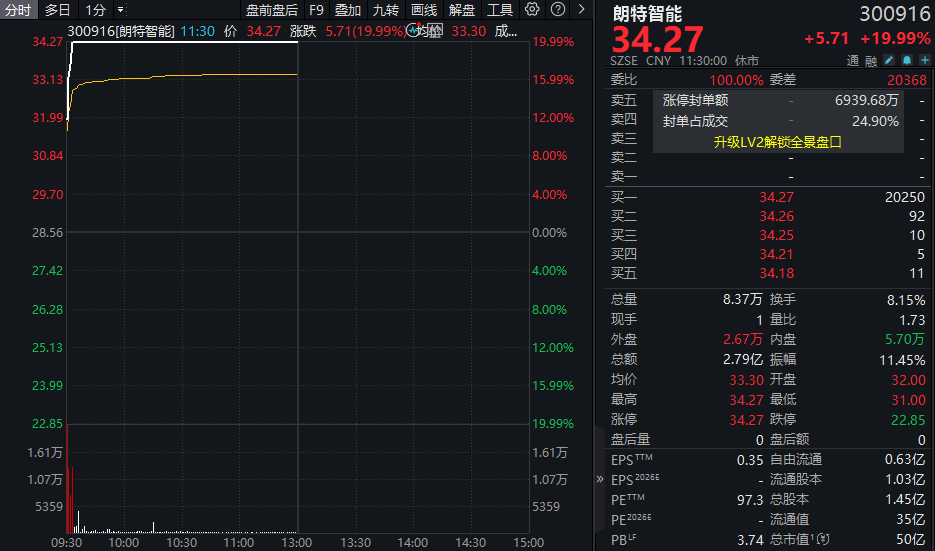Click the 融 margin trading badge
Image resolution: width=935 pixels, height=551 pixels.
coord(871,61)
